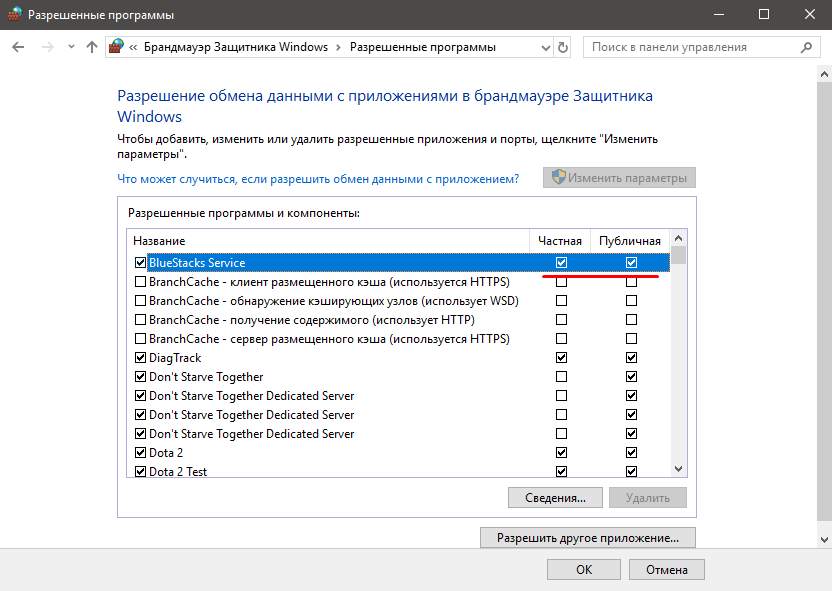Image resolution: width=832 pixels, height=591 pixels.
Task: Click the window title firewall icon
Action: (x=15, y=14)
